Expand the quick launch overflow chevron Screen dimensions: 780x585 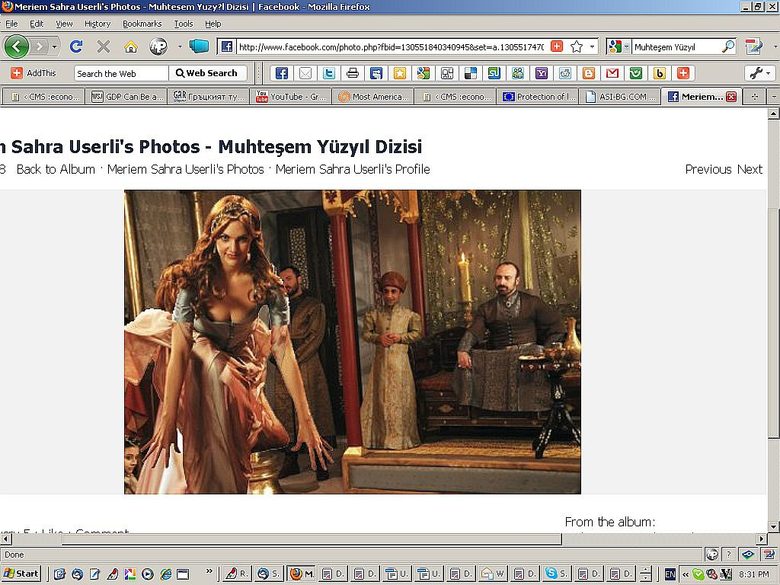tap(209, 571)
